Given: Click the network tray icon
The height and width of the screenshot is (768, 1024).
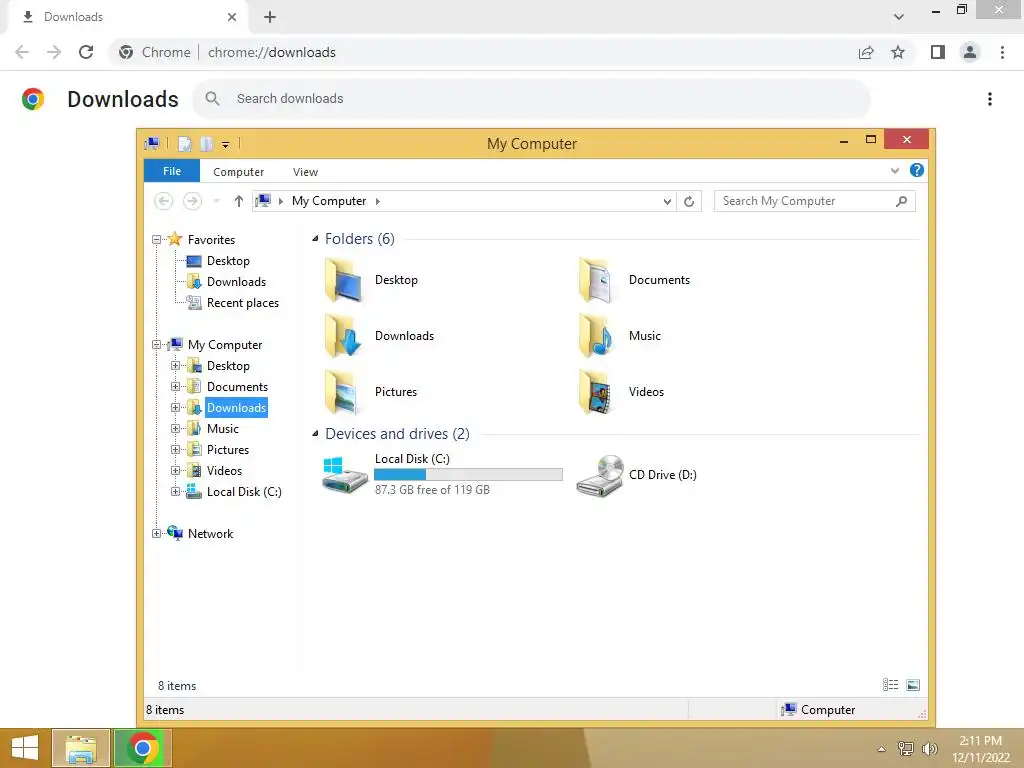Looking at the screenshot, I should pos(905,748).
